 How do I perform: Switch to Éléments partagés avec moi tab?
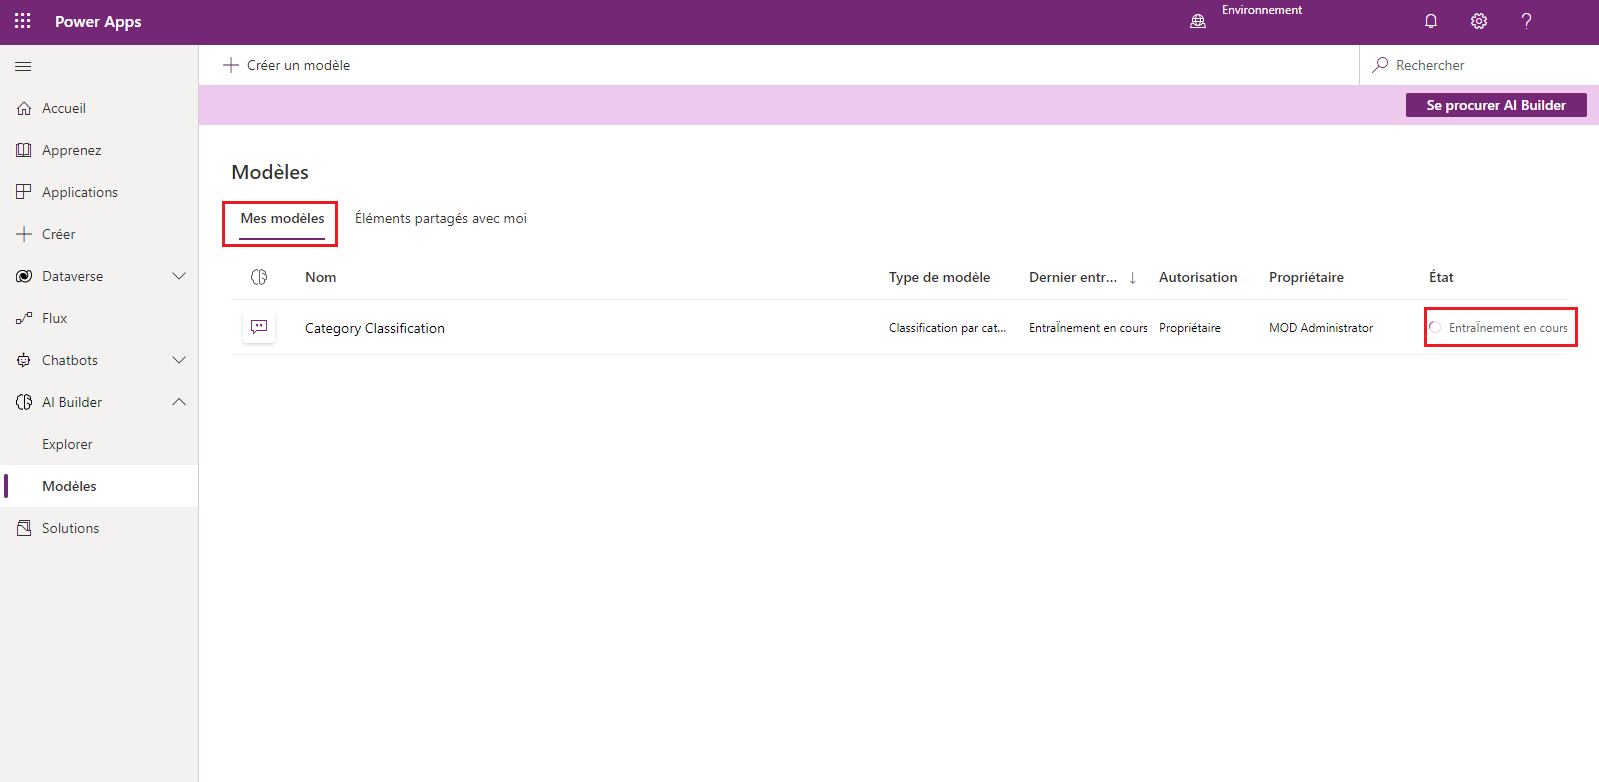[x=441, y=219]
